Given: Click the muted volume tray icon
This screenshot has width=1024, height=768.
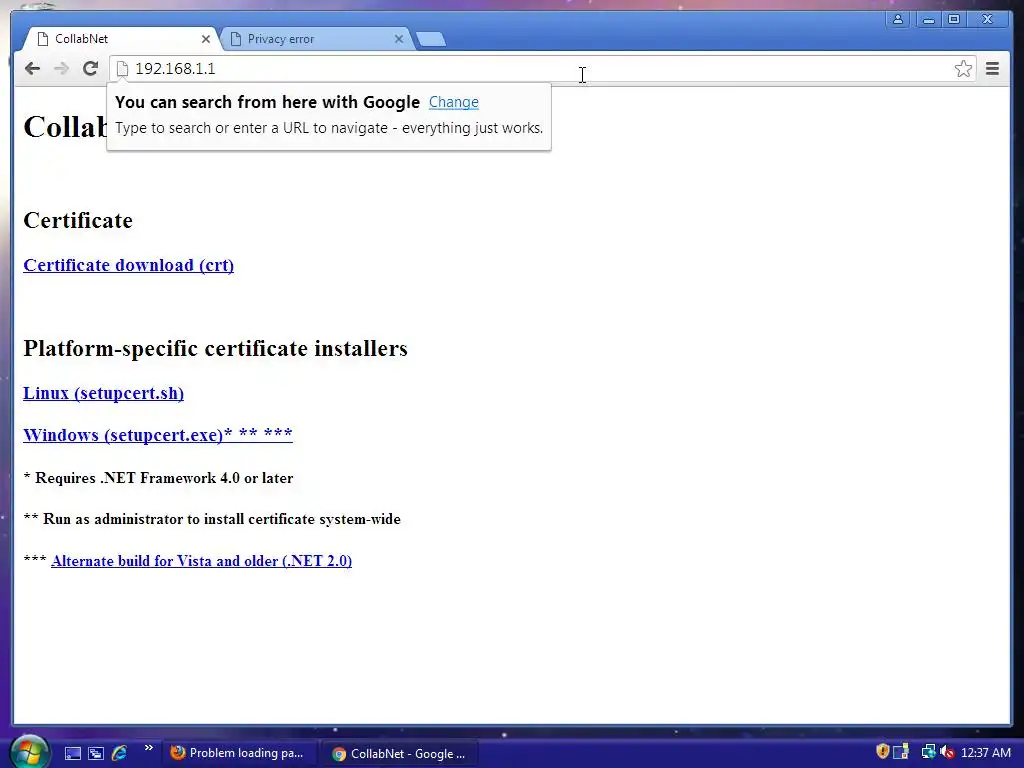Looking at the screenshot, I should click(x=948, y=752).
